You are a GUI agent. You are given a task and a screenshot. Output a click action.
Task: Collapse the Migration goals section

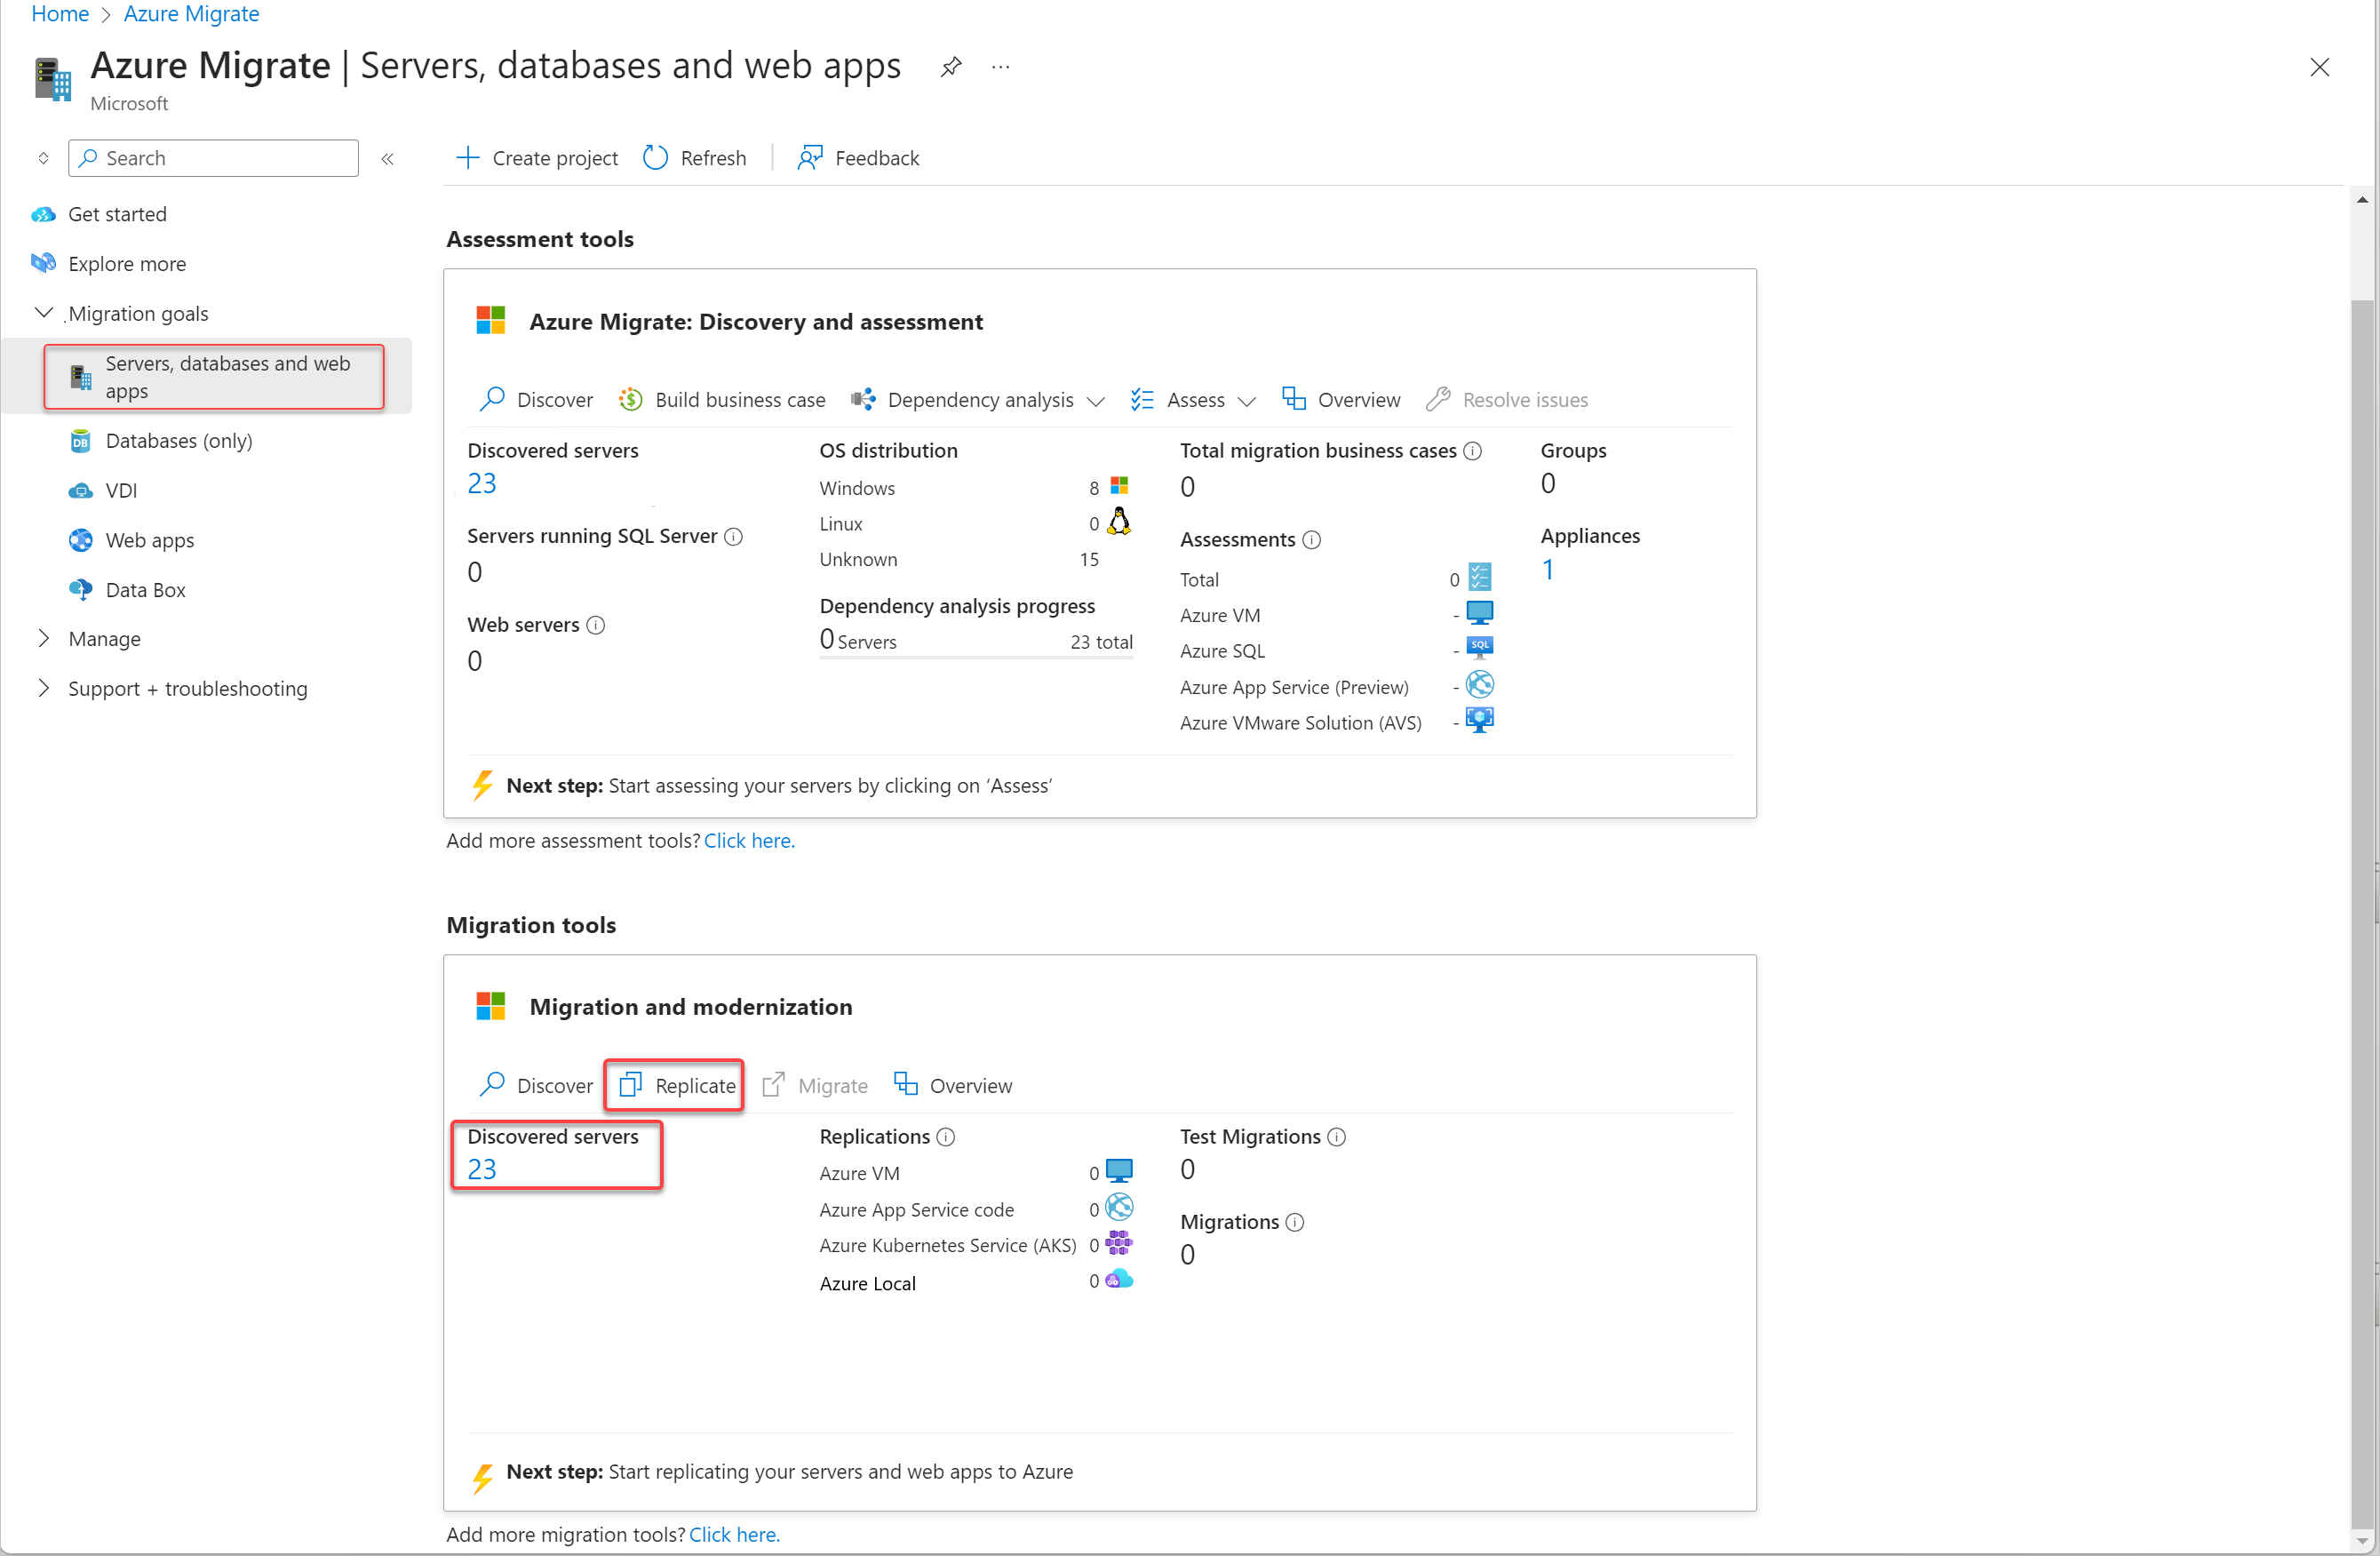[44, 313]
